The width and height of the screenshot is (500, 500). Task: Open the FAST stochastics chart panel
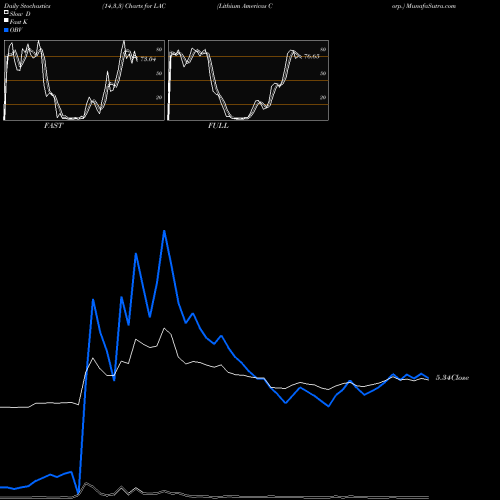point(84,80)
